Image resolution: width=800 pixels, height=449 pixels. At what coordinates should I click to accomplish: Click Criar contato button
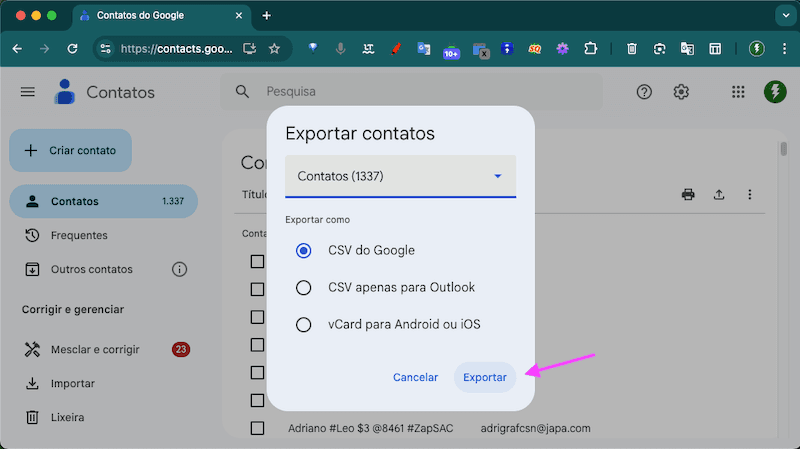point(70,151)
